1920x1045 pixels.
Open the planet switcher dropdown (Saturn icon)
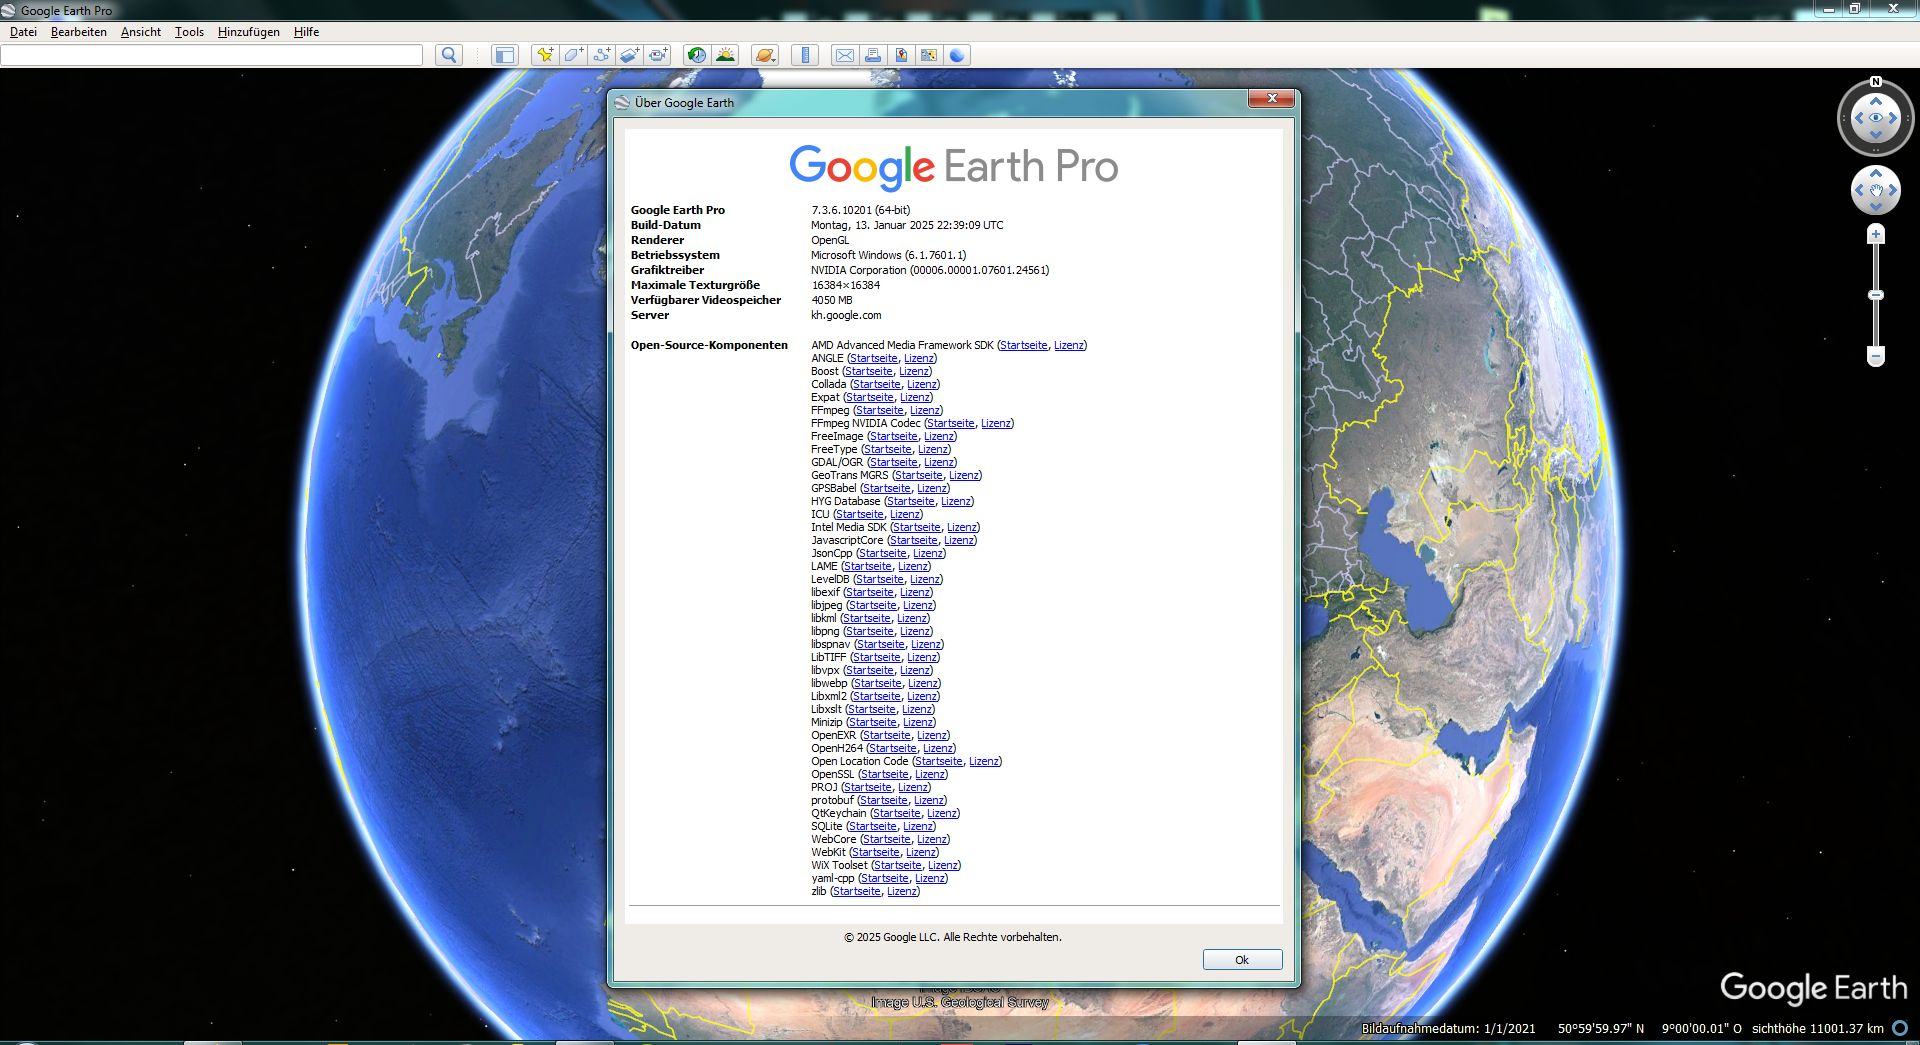(x=765, y=55)
